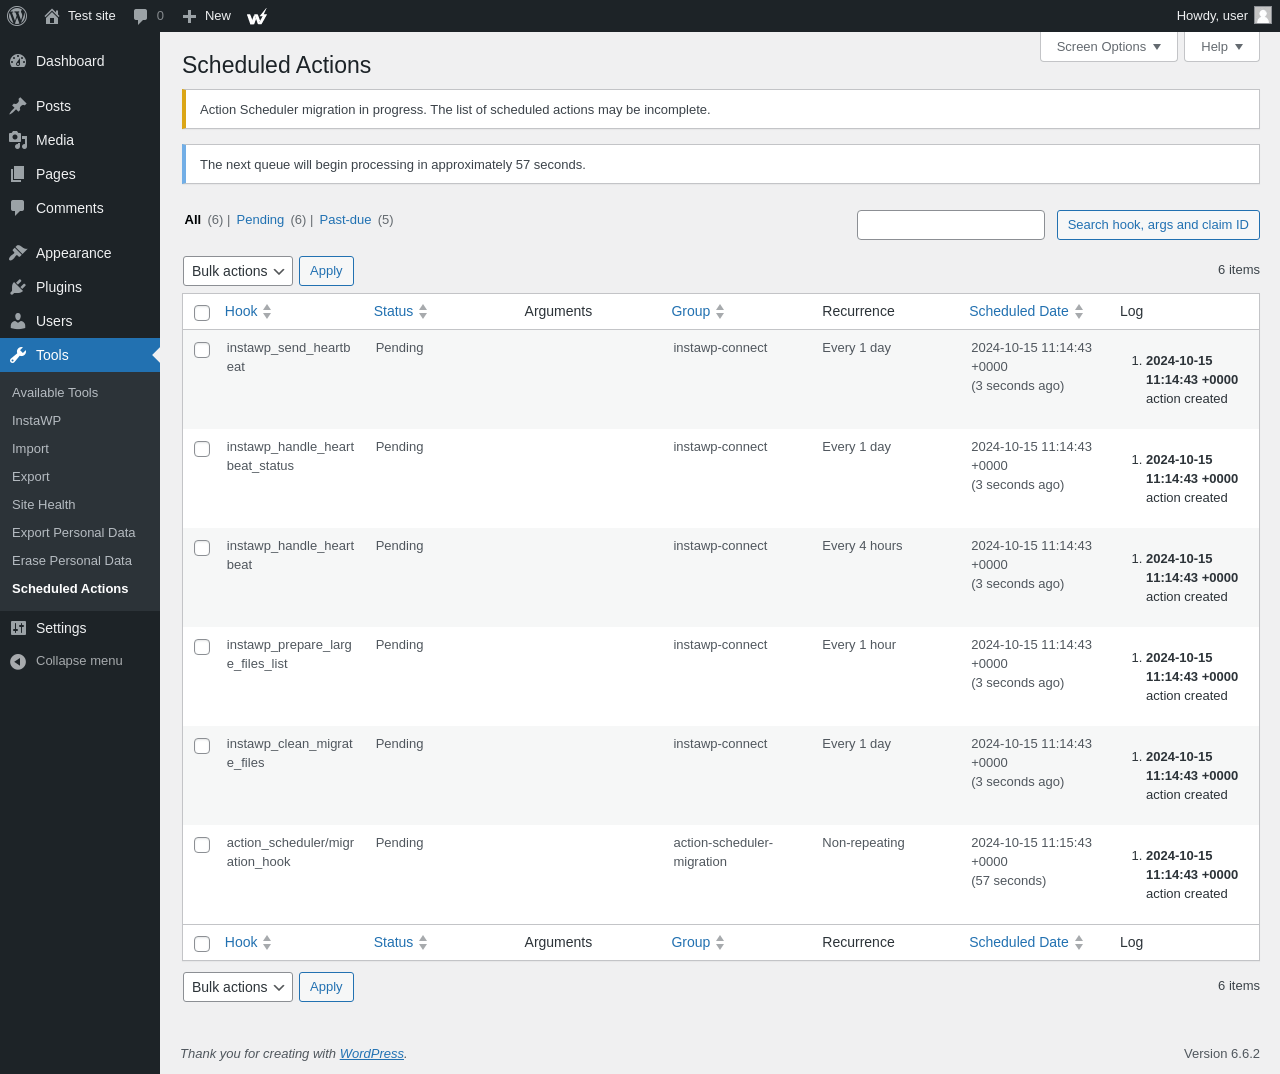Select Scheduled Actions submenu item
Image resolution: width=1280 pixels, height=1074 pixels.
coord(70,589)
